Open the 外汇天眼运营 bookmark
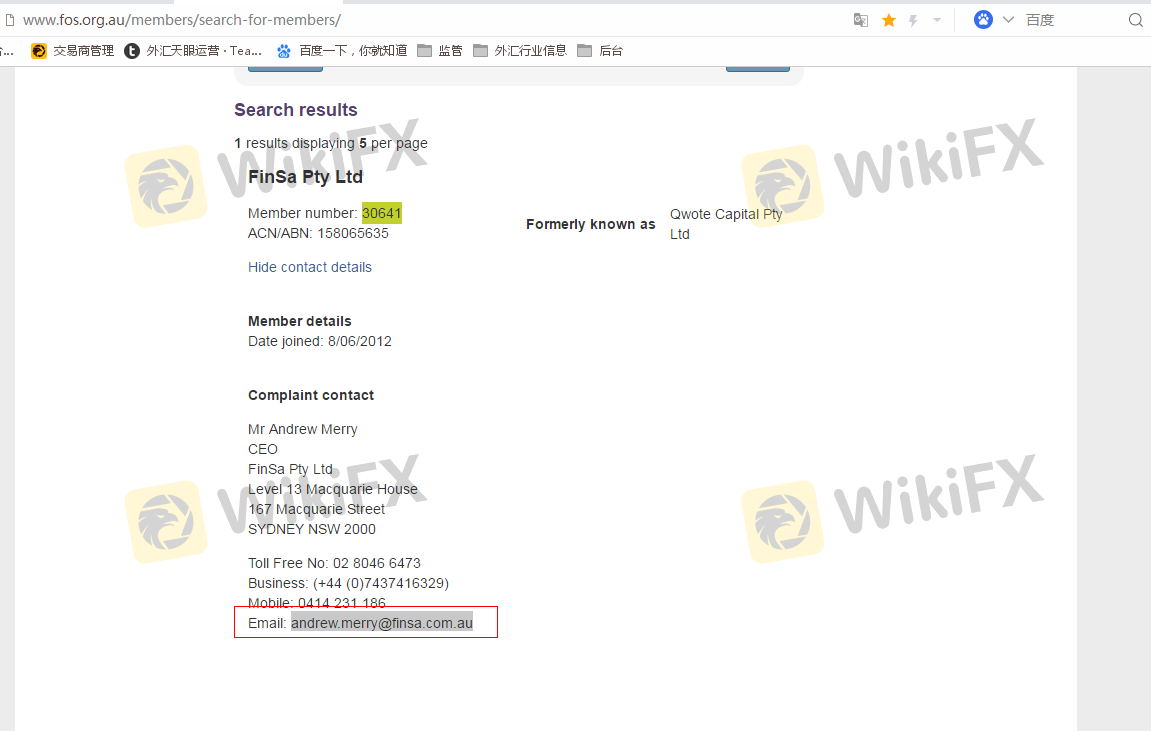 coord(194,51)
